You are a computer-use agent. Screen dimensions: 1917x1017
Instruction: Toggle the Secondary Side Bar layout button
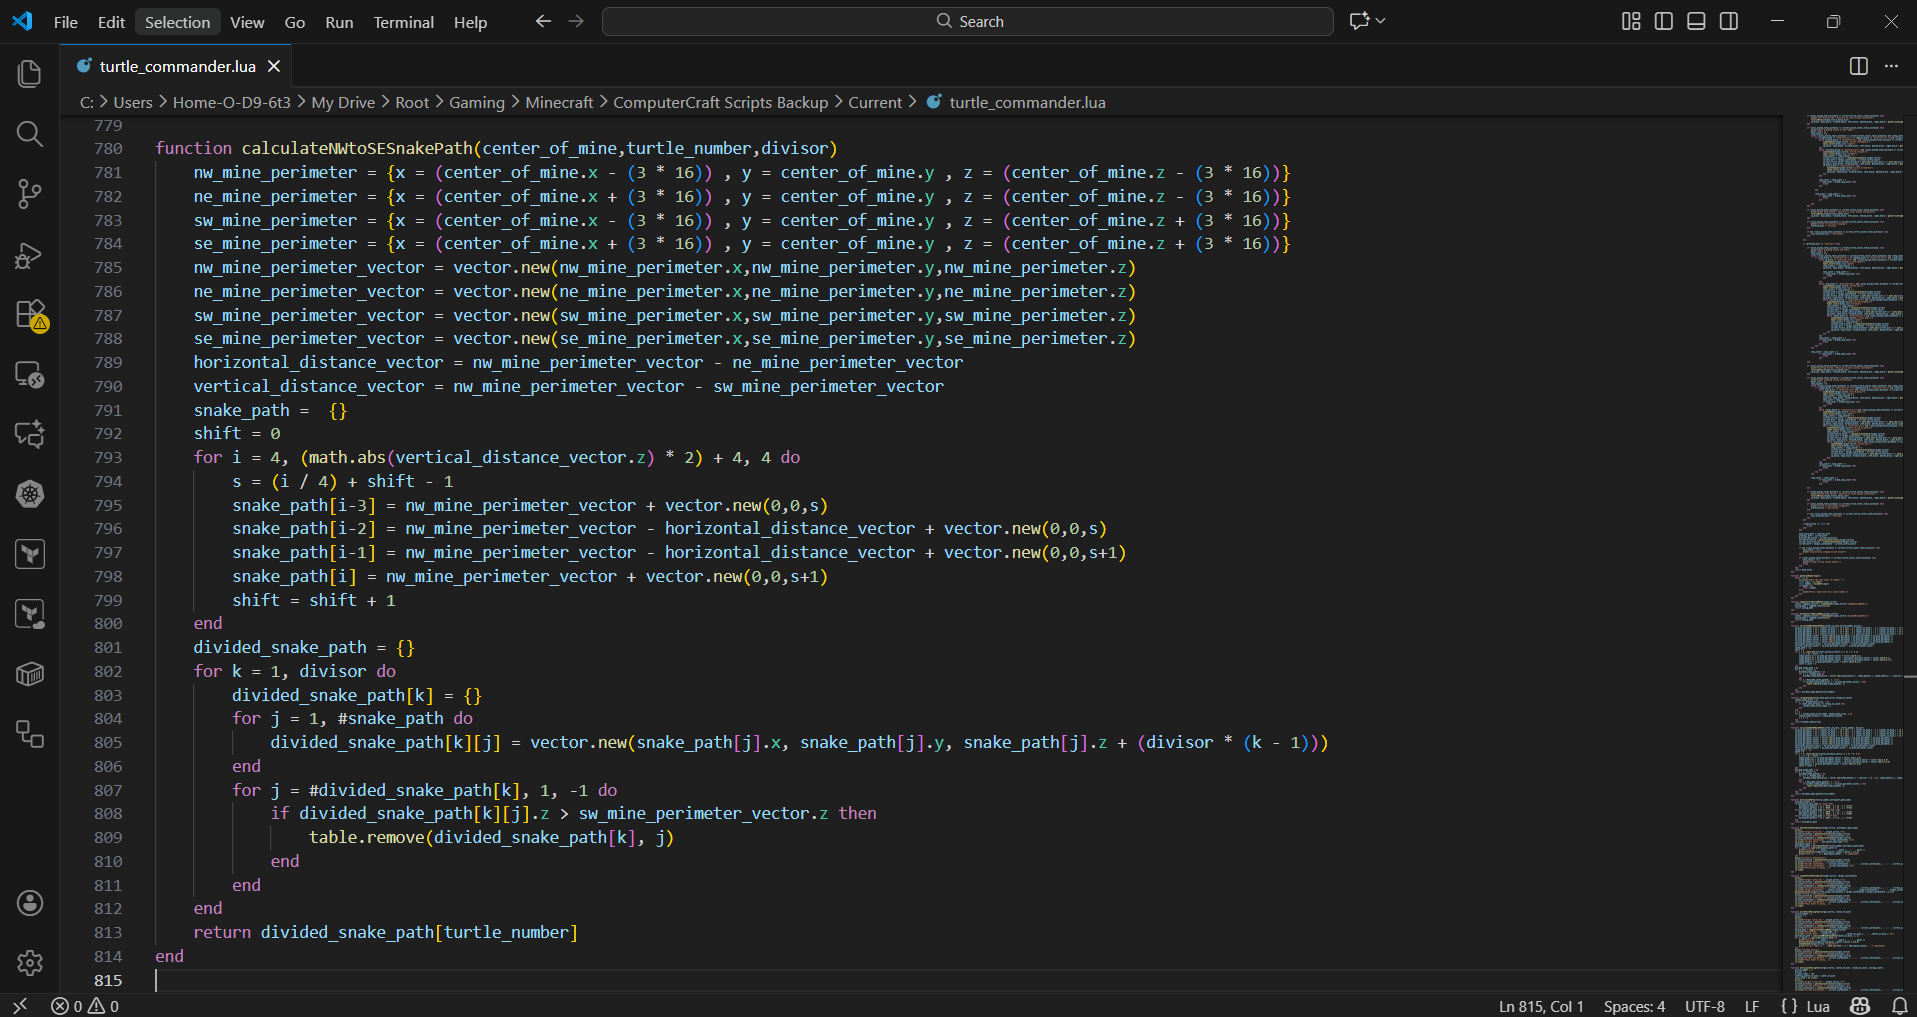click(1729, 21)
